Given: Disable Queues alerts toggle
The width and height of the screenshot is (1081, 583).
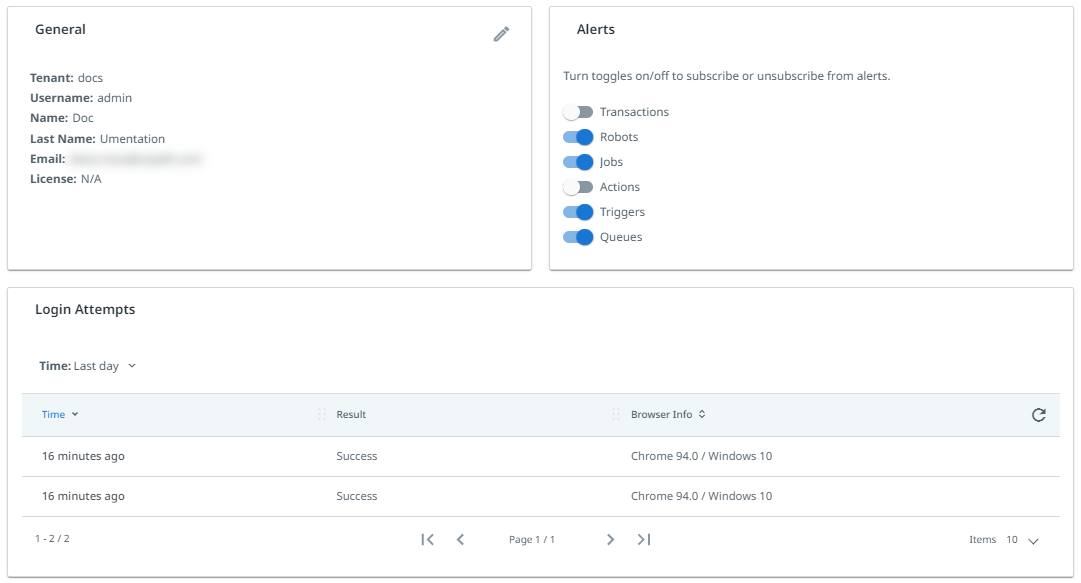Looking at the screenshot, I should [578, 237].
